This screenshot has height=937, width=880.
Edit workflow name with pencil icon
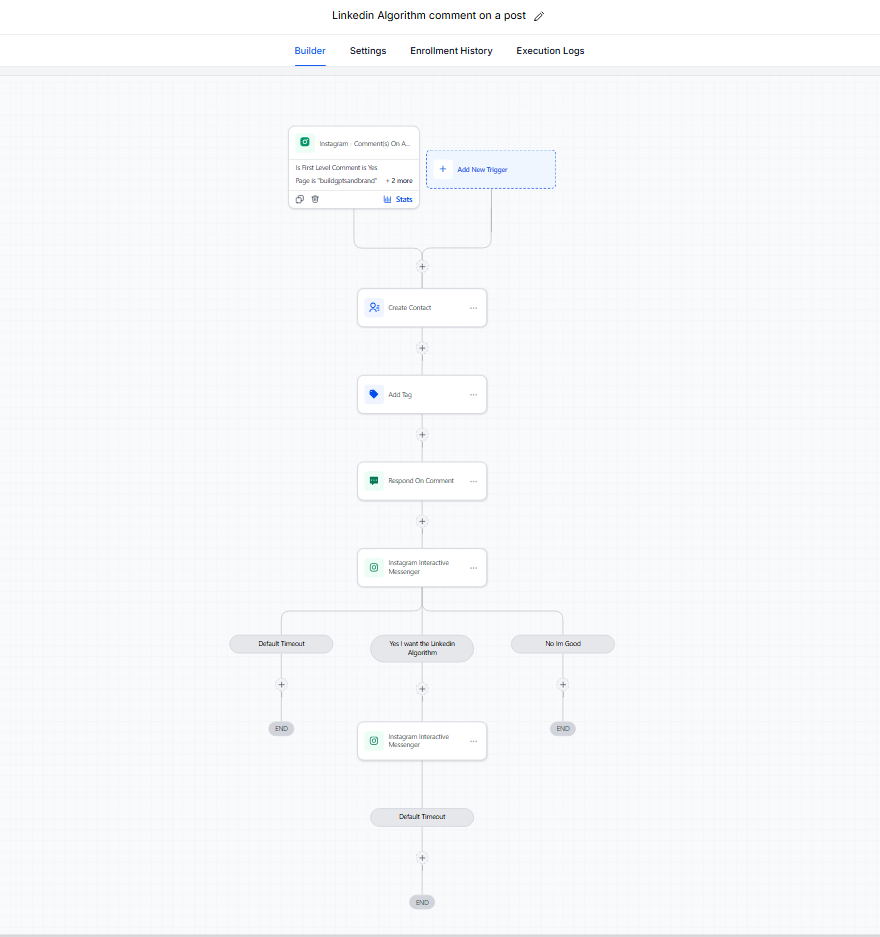(x=539, y=16)
